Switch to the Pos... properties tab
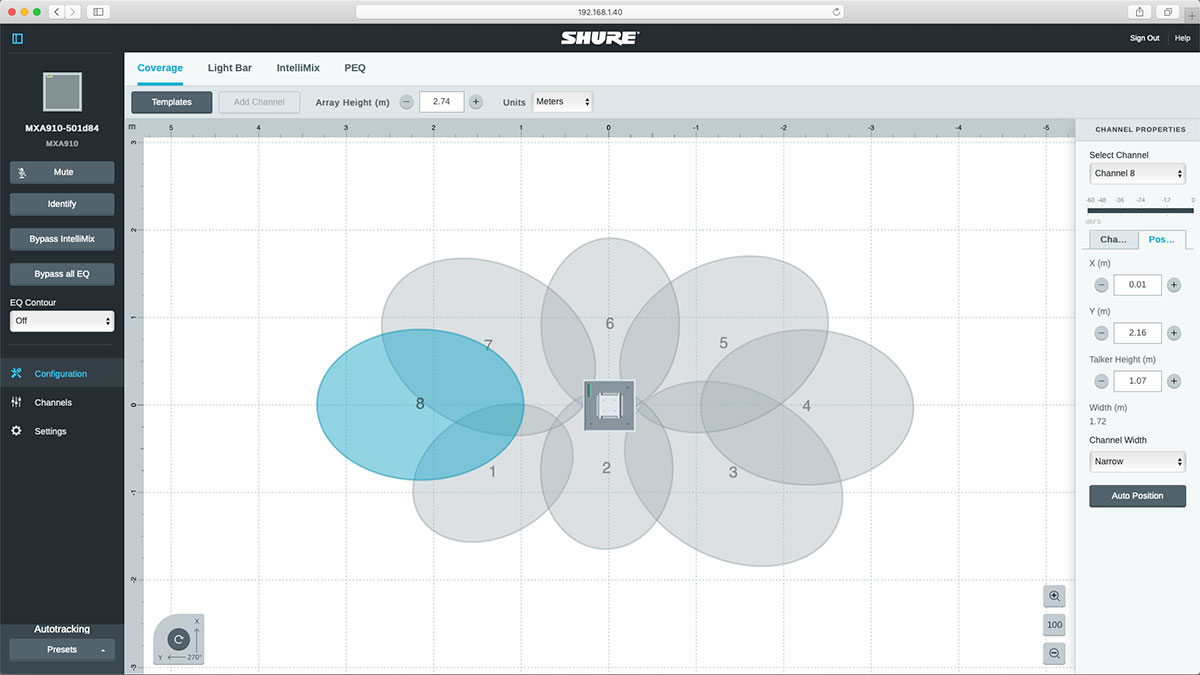 tap(1162, 240)
